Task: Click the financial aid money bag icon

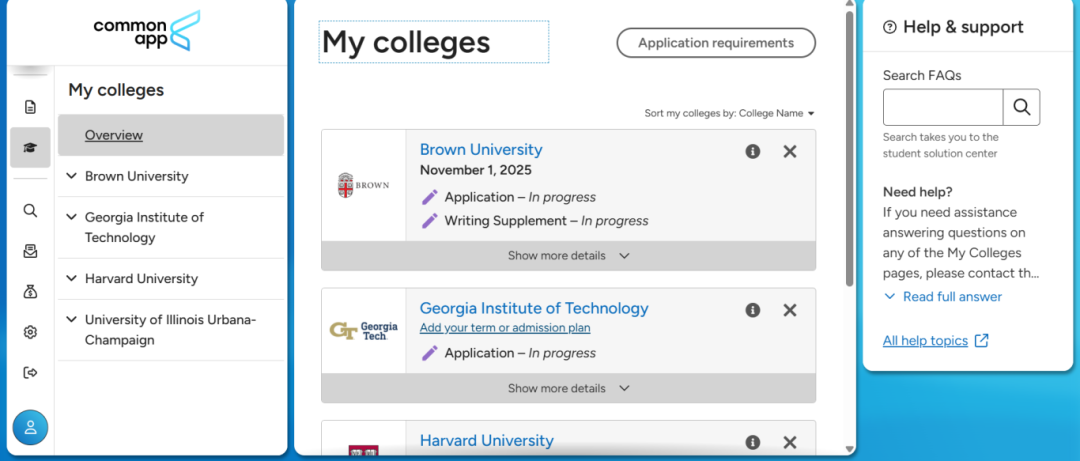Action: coord(30,292)
